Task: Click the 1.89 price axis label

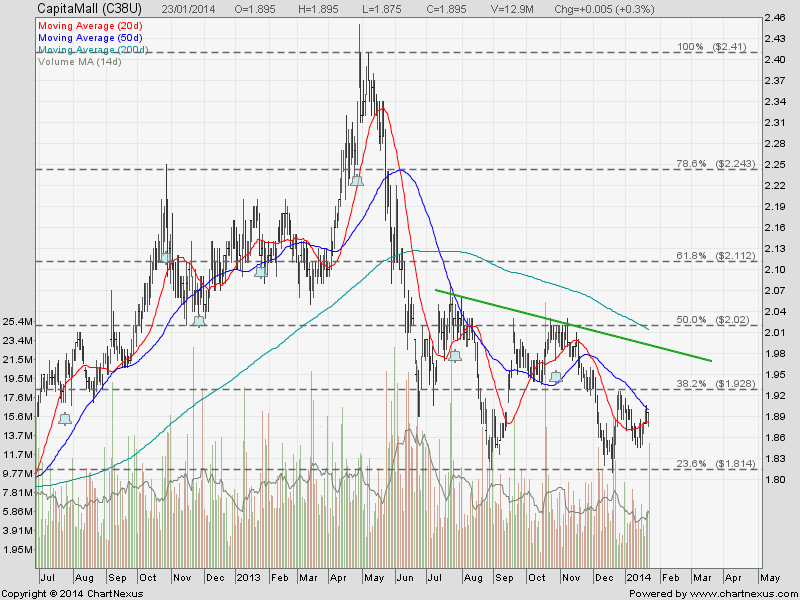Action: (x=774, y=416)
